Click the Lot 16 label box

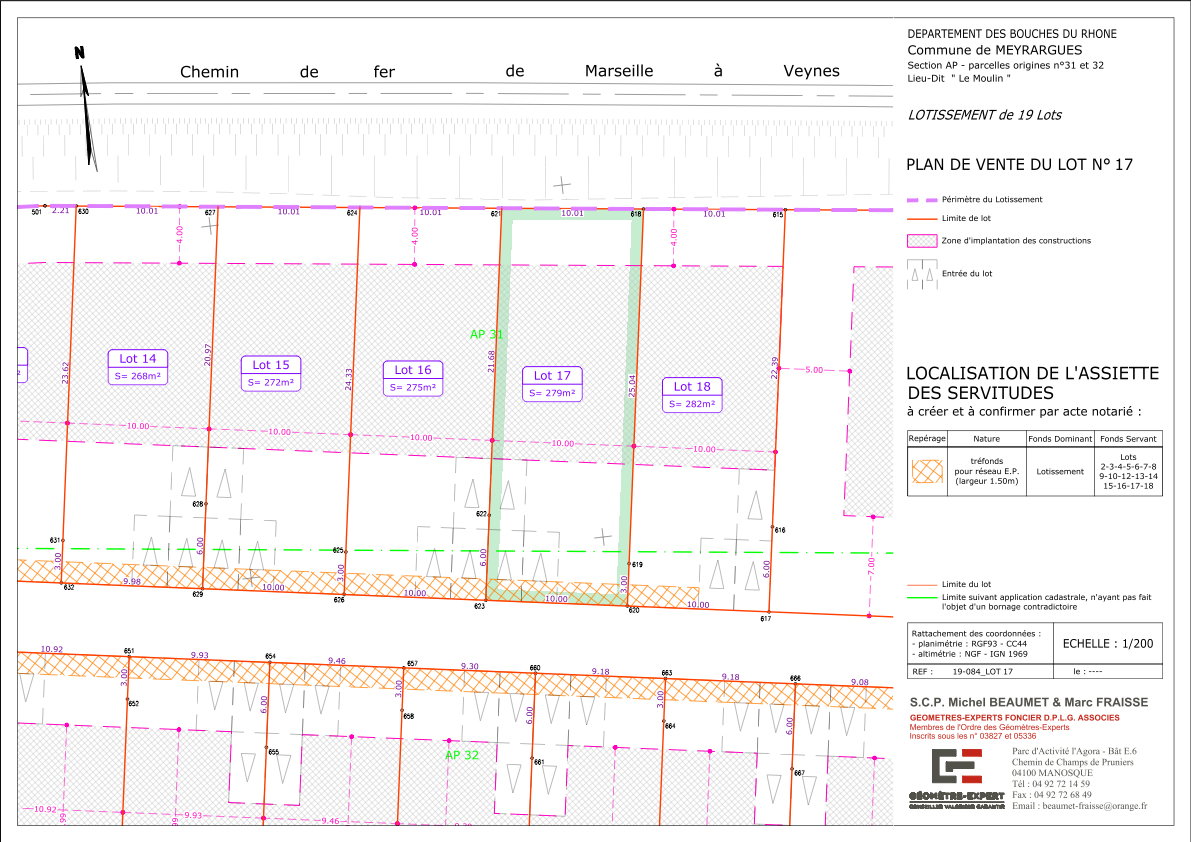click(412, 378)
